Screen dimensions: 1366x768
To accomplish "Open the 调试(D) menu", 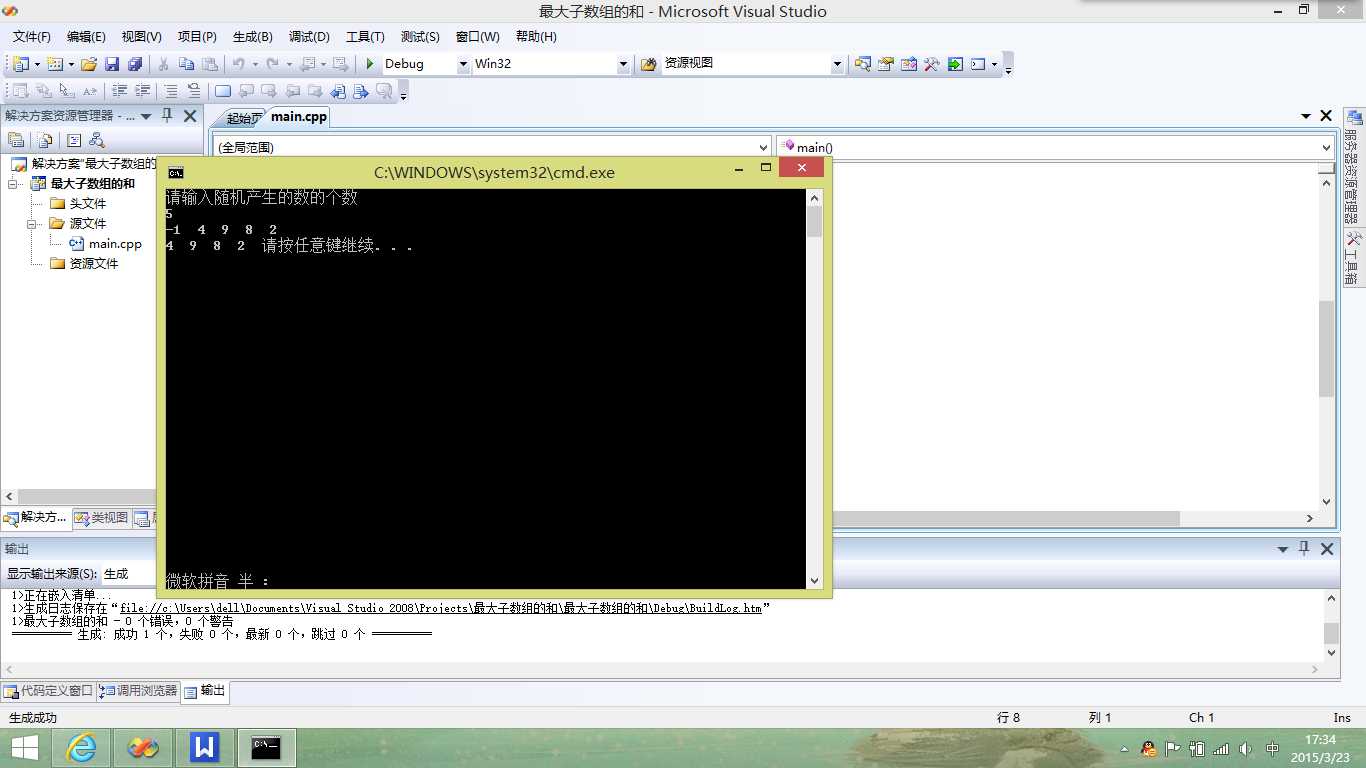I will [309, 37].
